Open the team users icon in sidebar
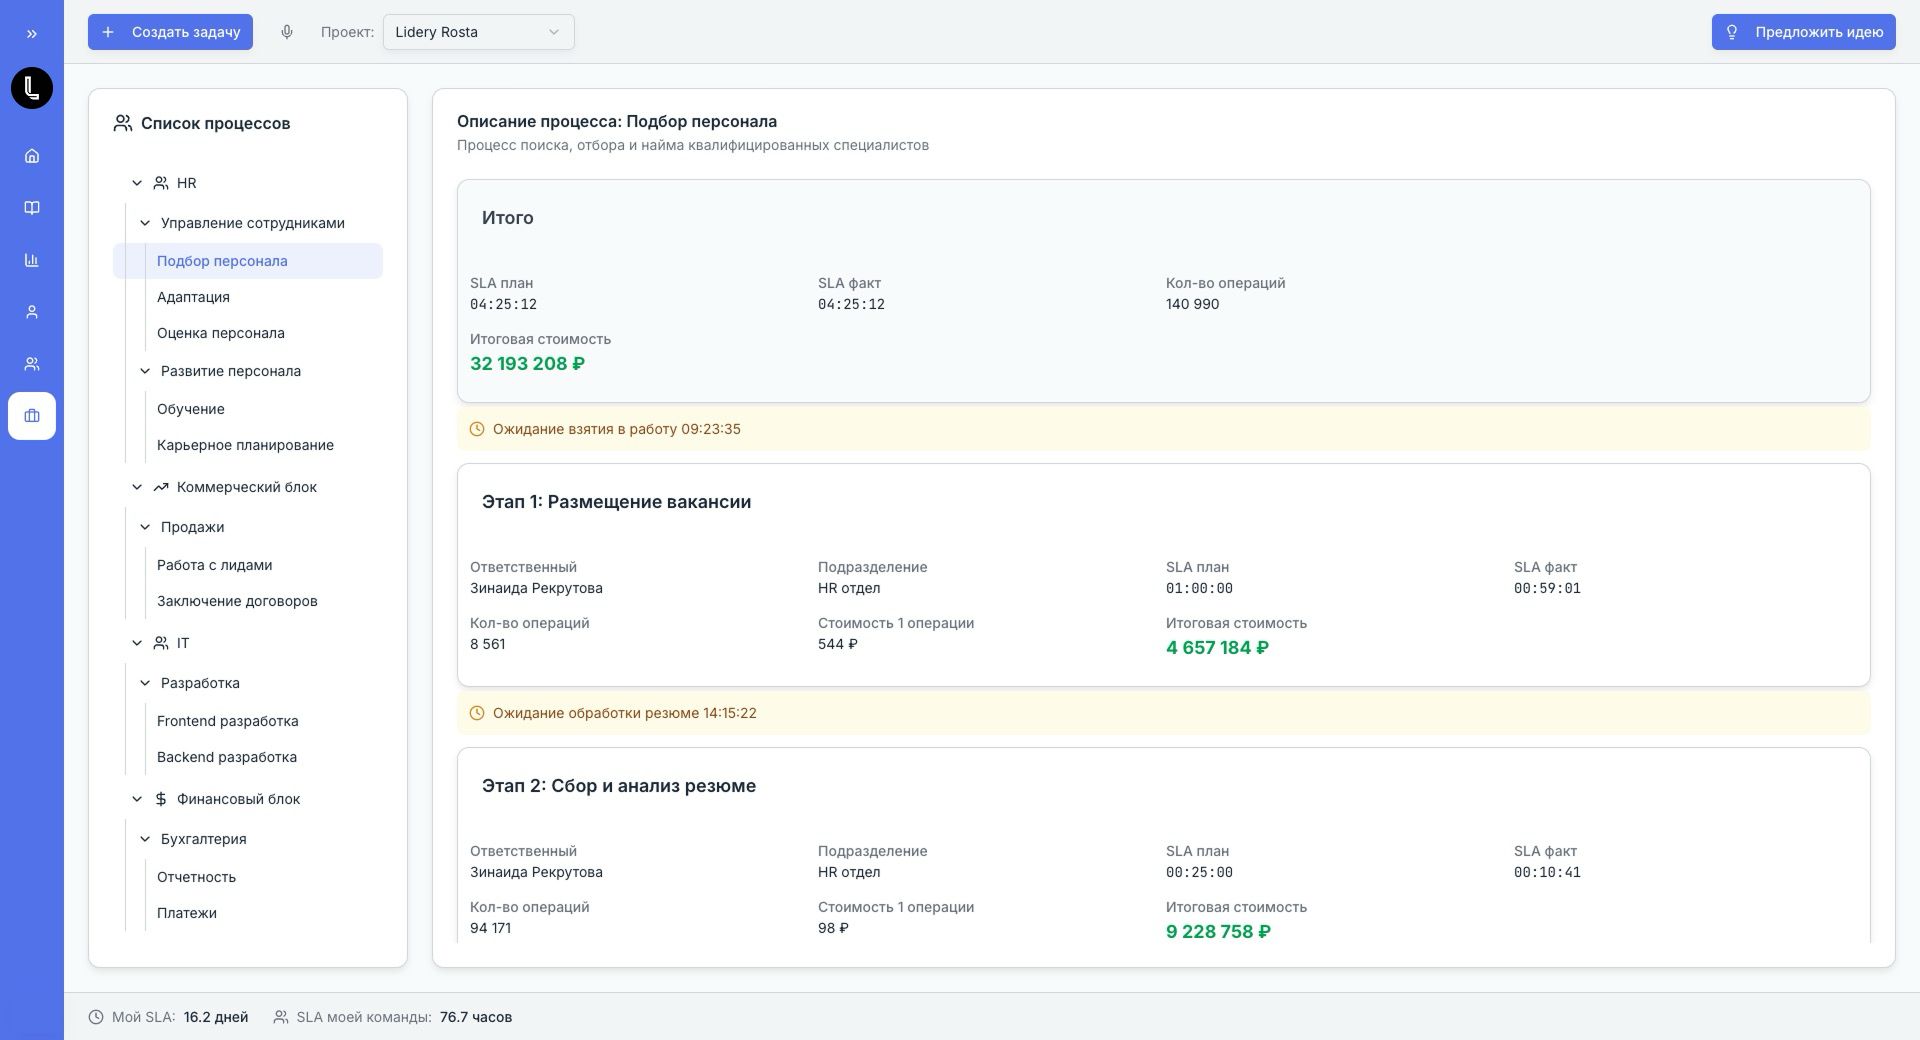The height and width of the screenshot is (1040, 1920). [32, 364]
